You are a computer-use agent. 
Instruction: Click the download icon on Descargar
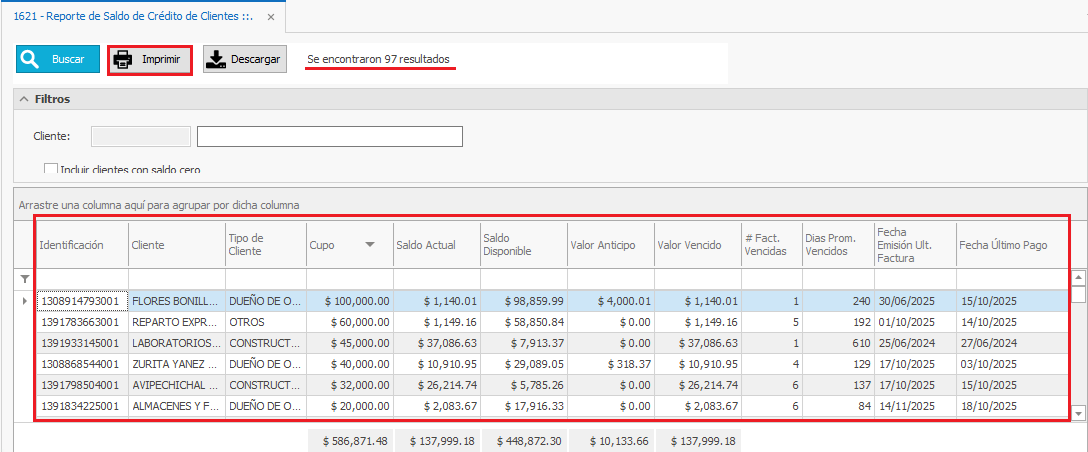[216, 60]
